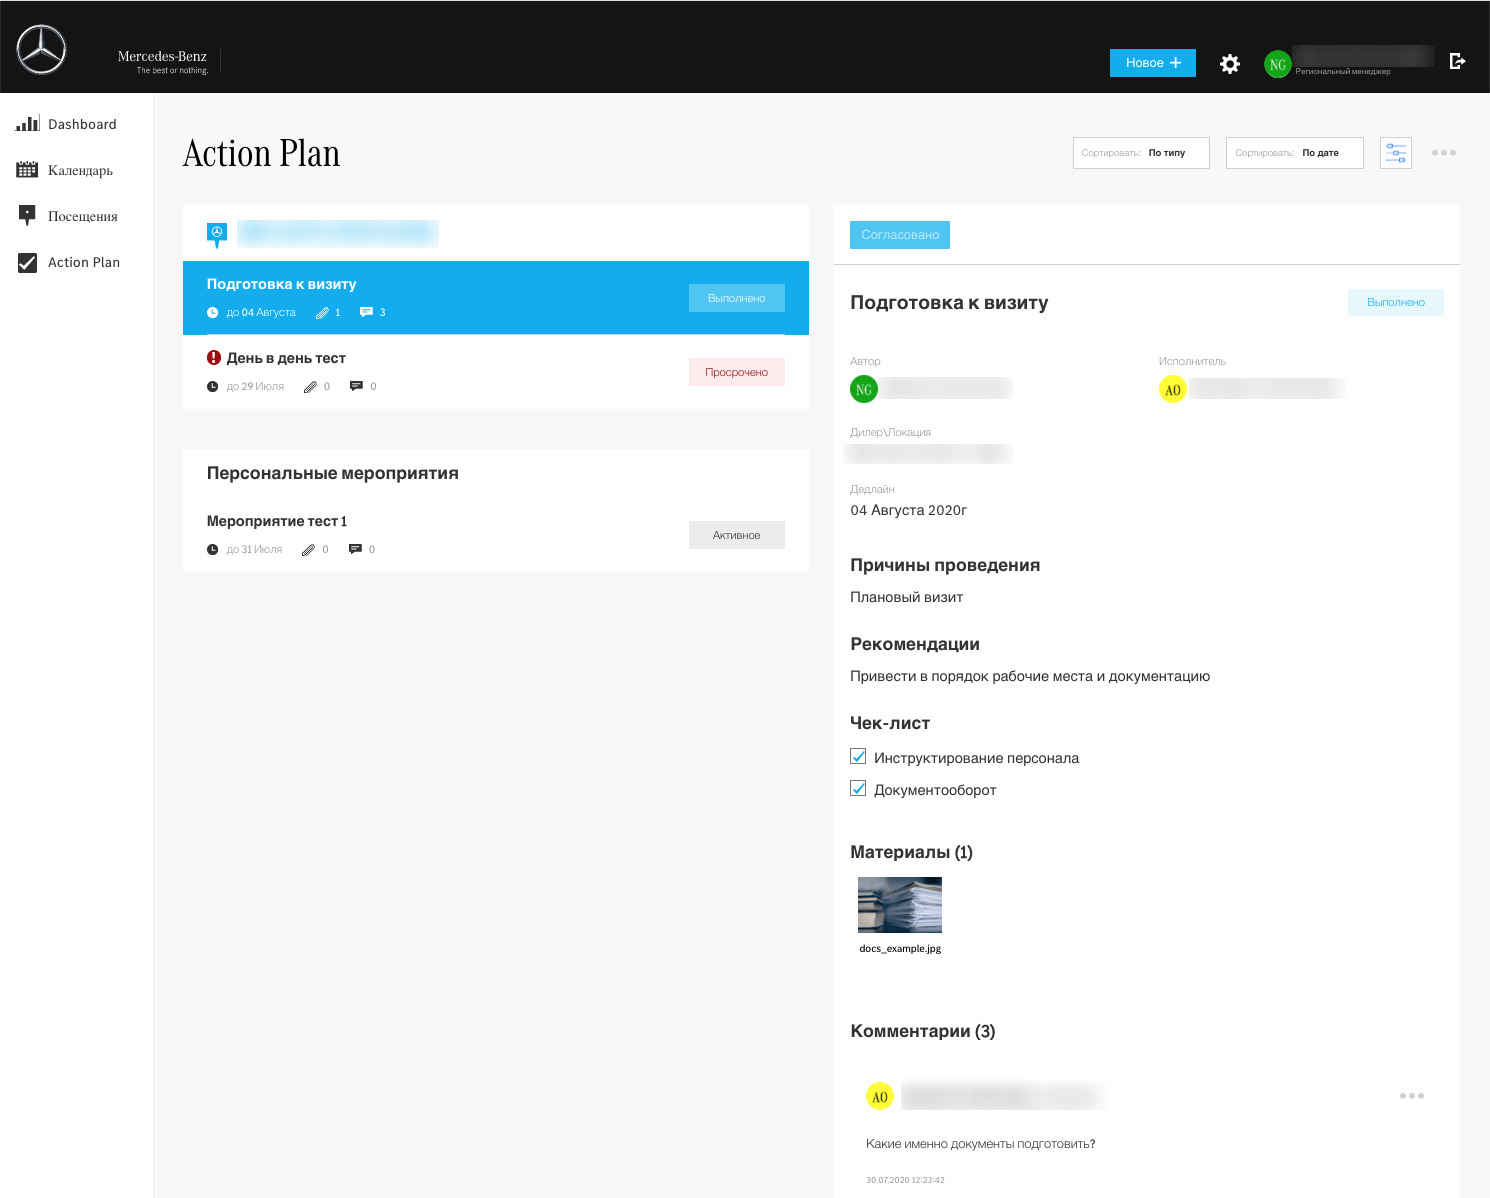The height and width of the screenshot is (1198, 1490).
Task: Click the Активное status badge
Action: coord(737,535)
